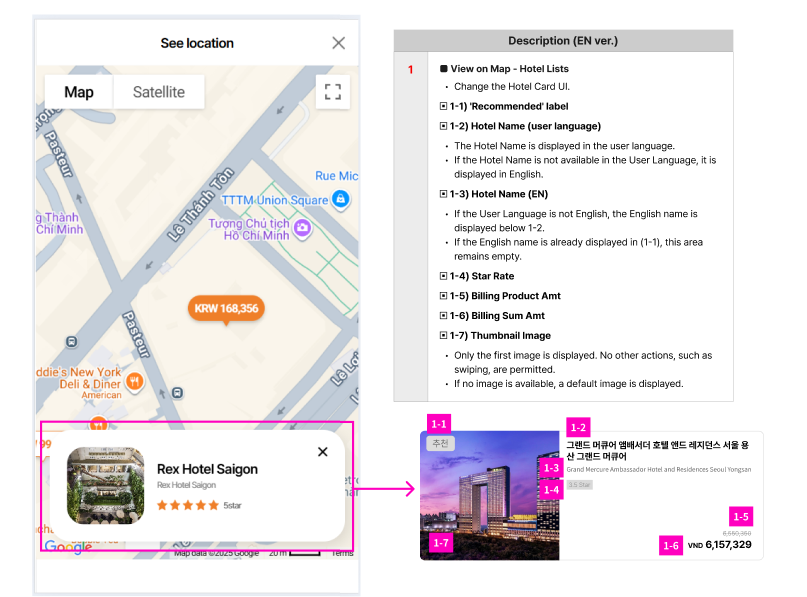
Task: Click bus stop icon beside Deli & Diner
Action: coord(178,393)
